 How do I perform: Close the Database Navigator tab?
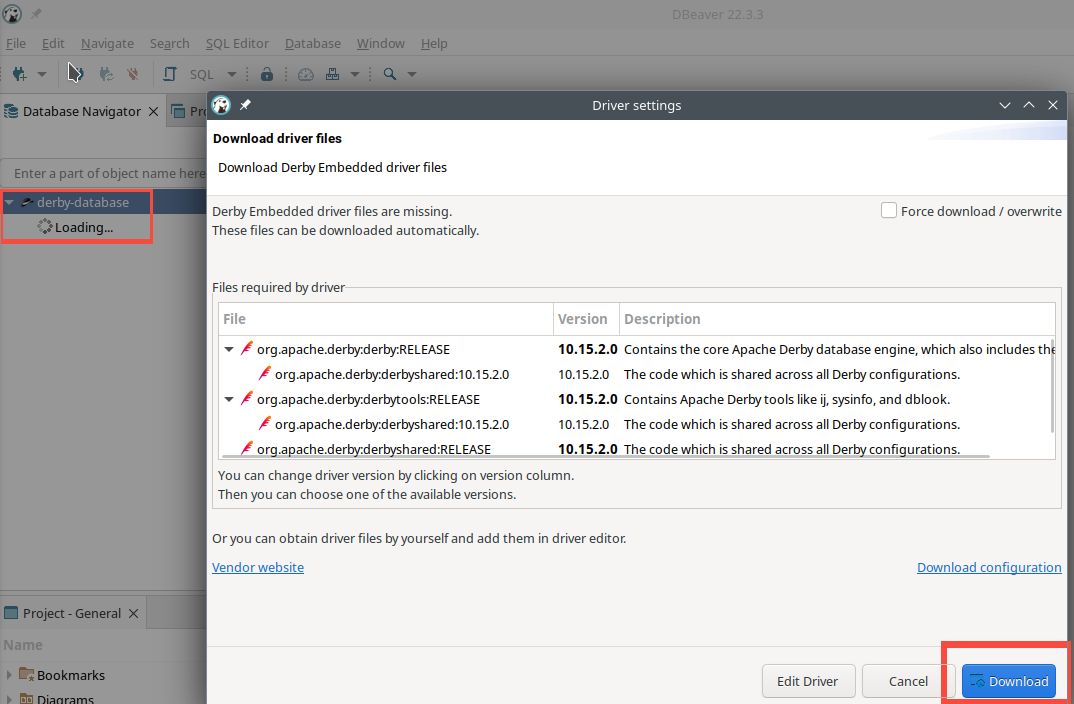tap(153, 111)
